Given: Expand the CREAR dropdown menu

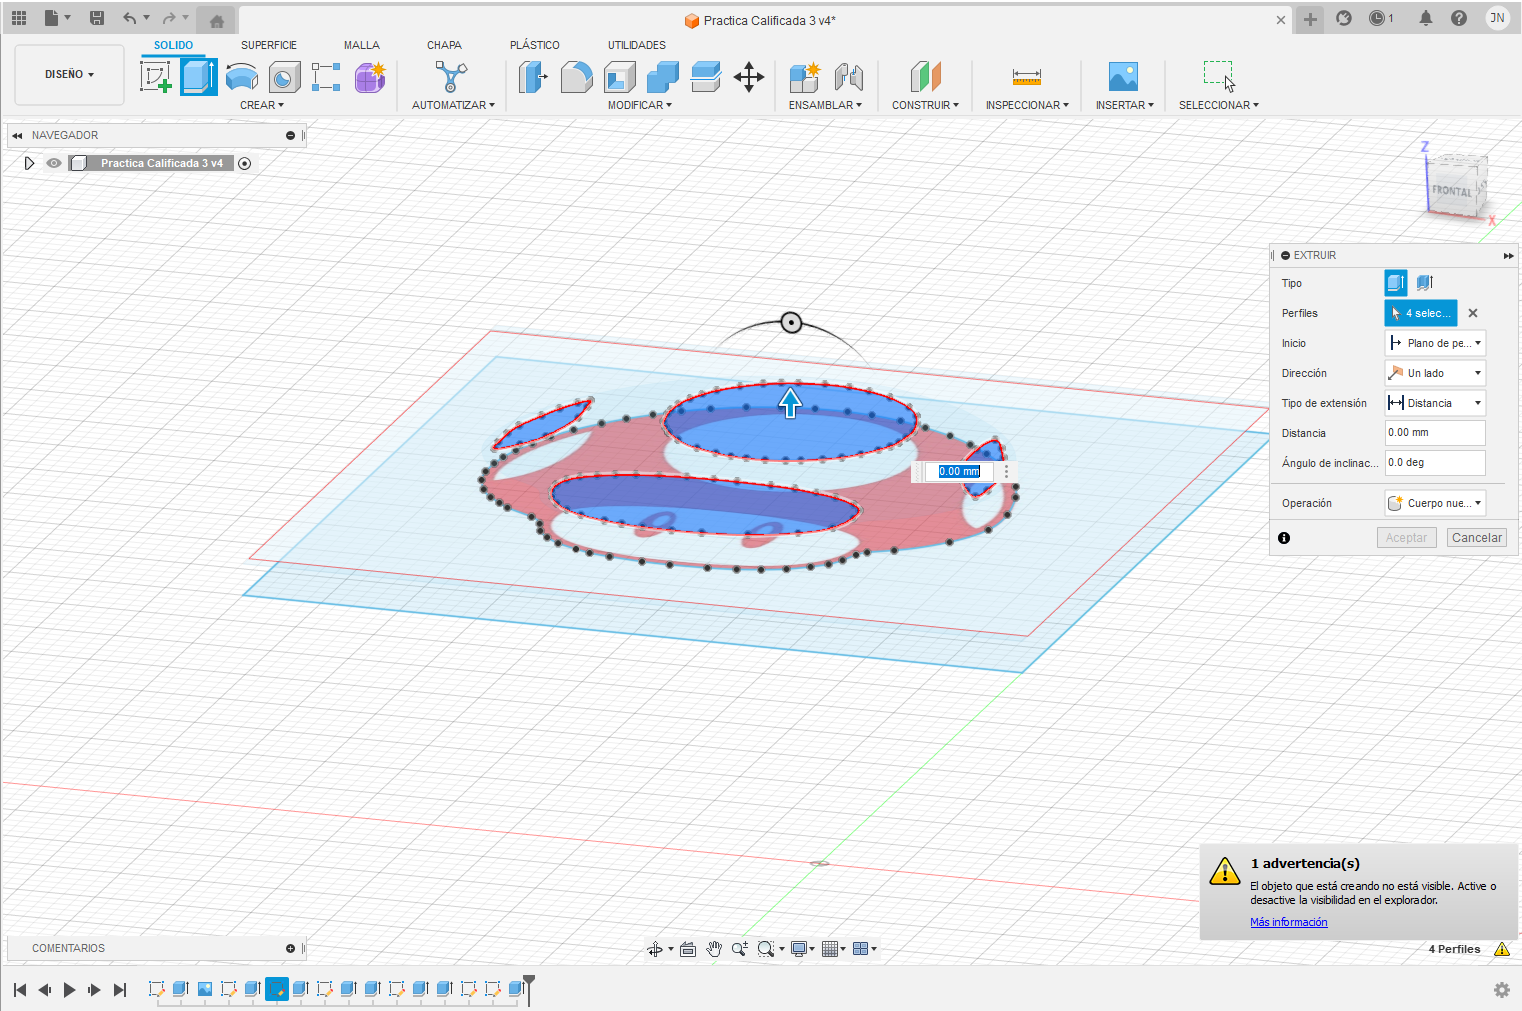Looking at the screenshot, I should pyautogui.click(x=262, y=105).
